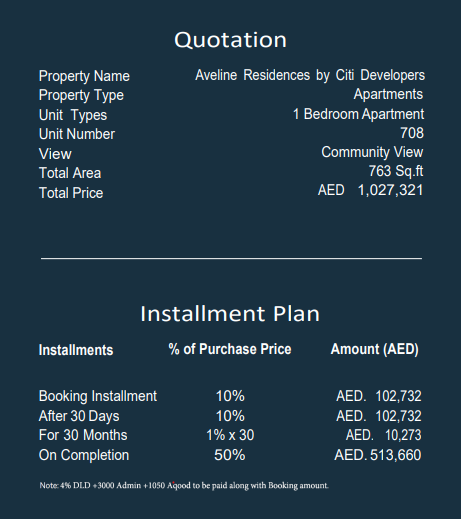Click the Installments column header
The width and height of the screenshot is (461, 519).
click(x=76, y=350)
